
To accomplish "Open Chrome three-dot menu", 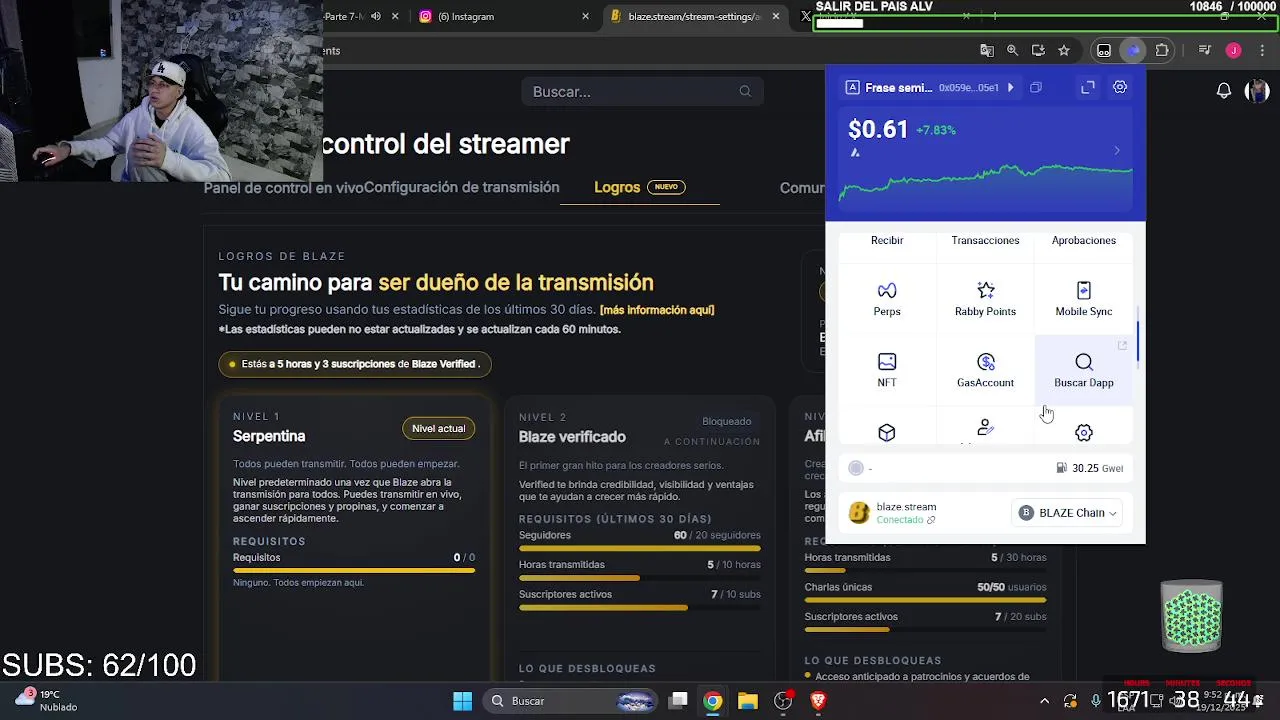I will (x=1260, y=50).
